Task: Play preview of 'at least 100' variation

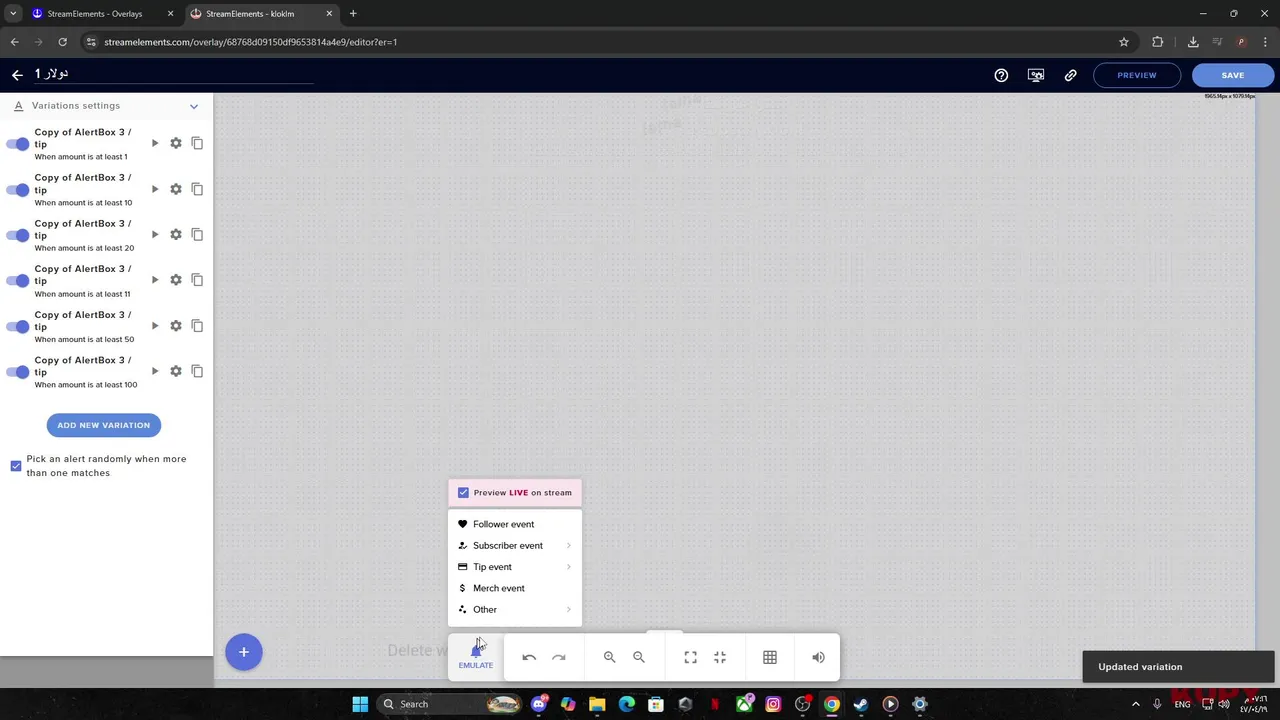Action: 155,371
